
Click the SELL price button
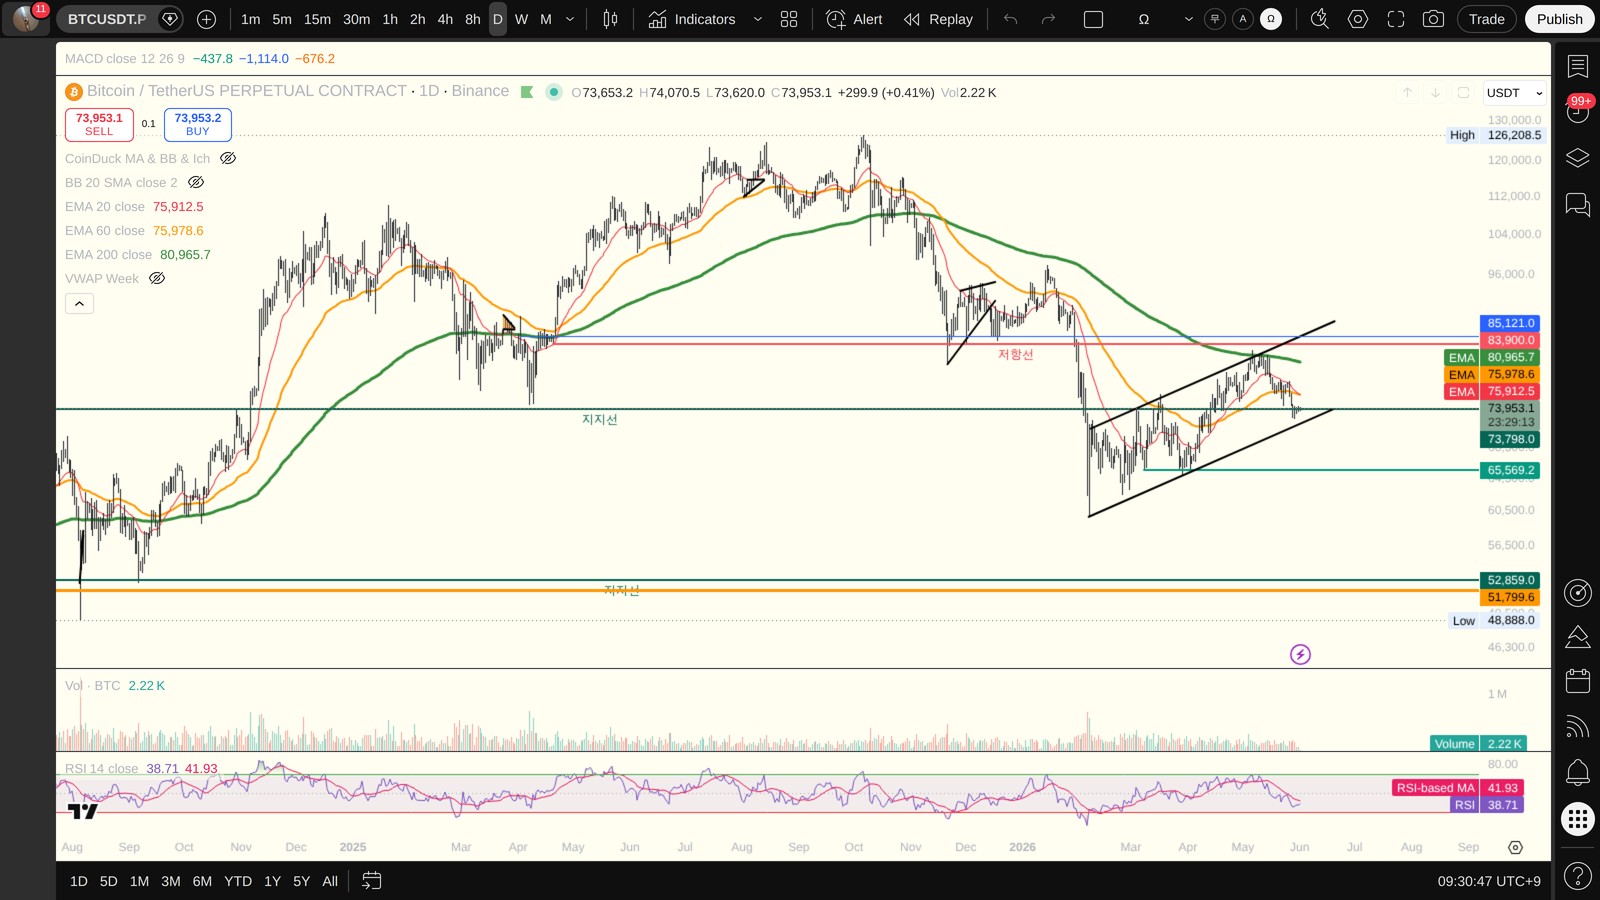click(x=99, y=124)
